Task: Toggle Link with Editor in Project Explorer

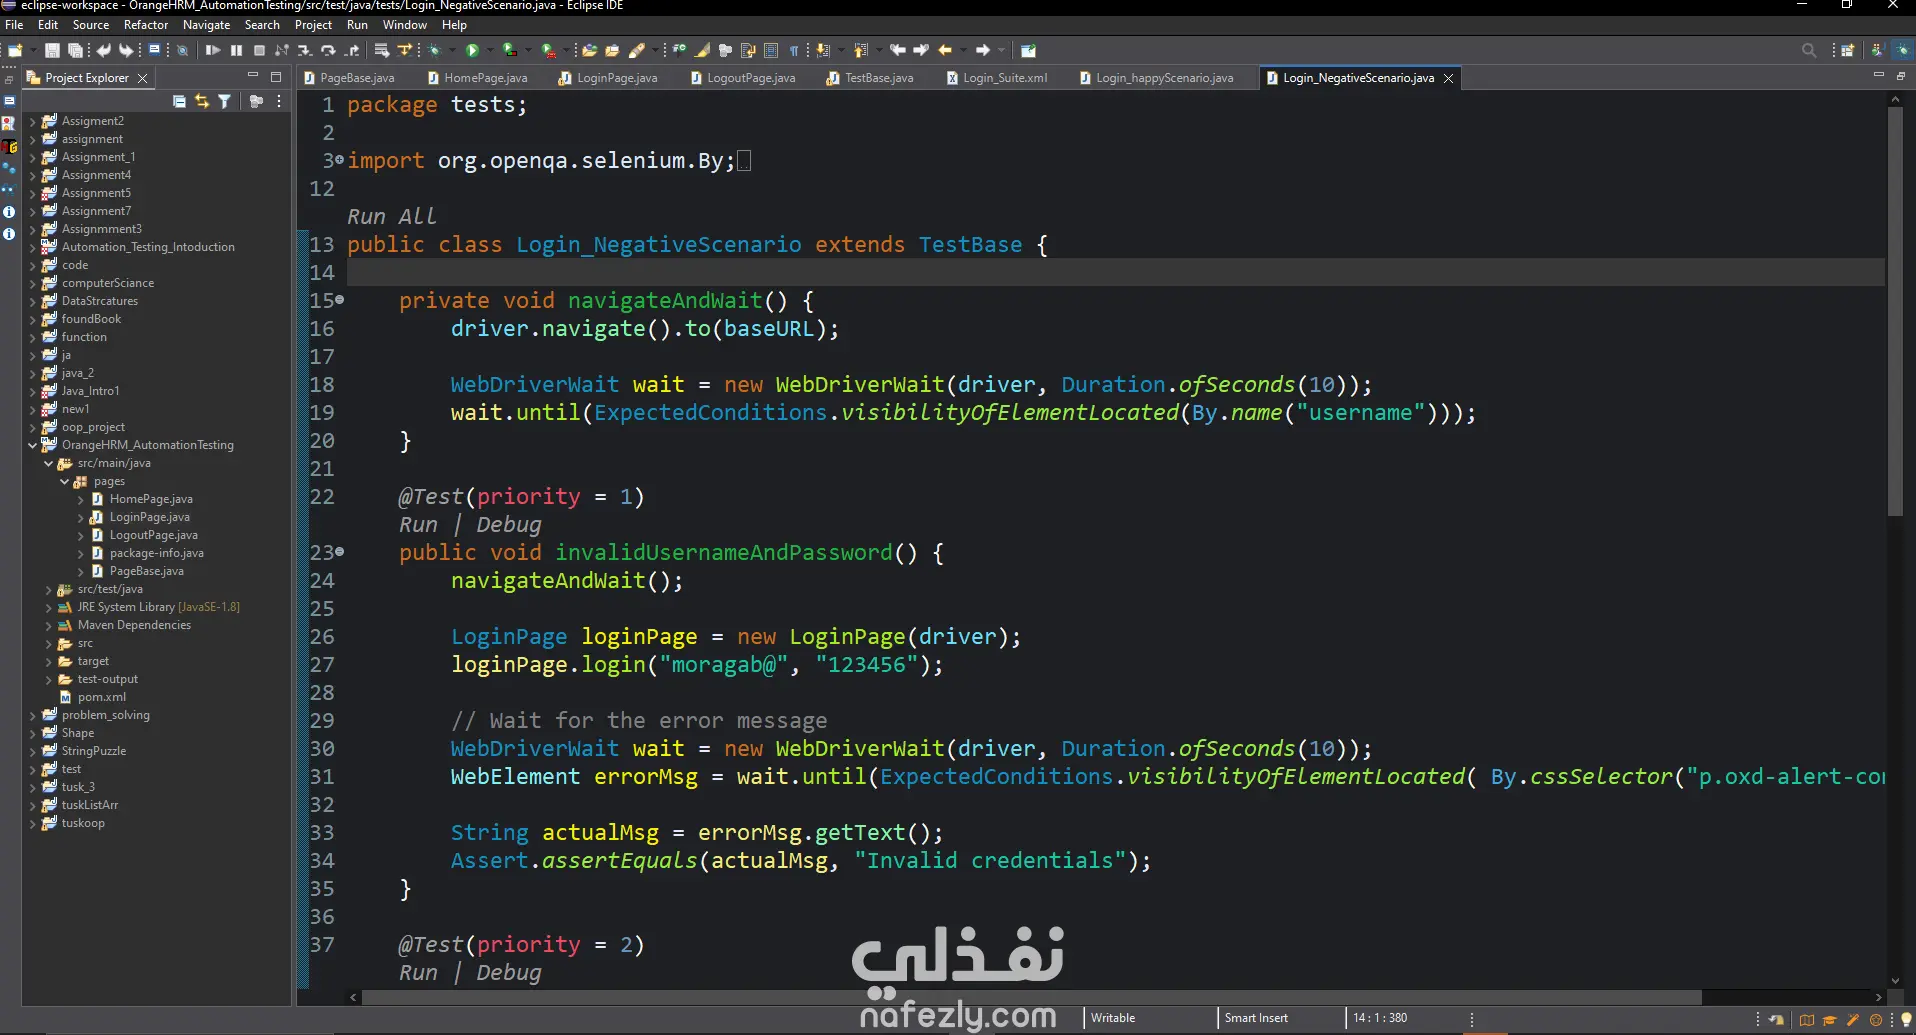Action: [202, 101]
